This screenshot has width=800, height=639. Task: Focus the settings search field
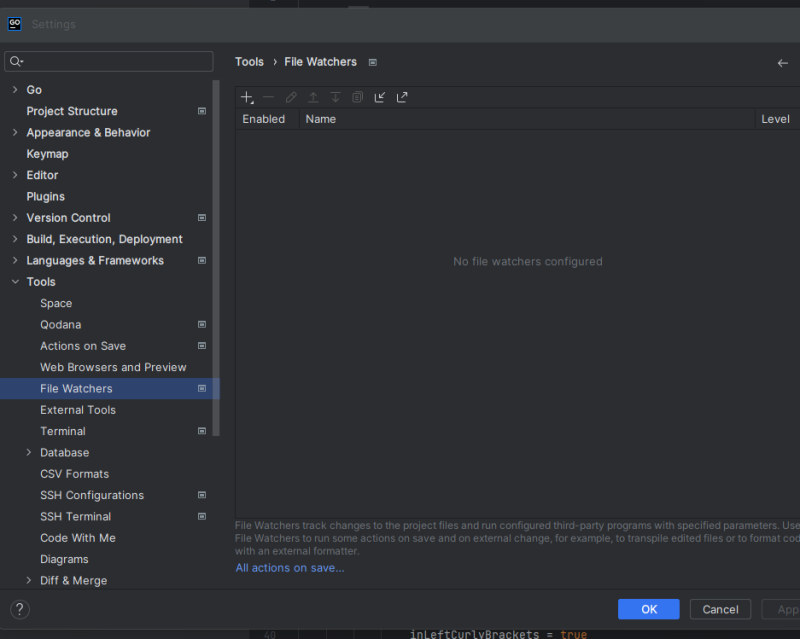point(110,62)
